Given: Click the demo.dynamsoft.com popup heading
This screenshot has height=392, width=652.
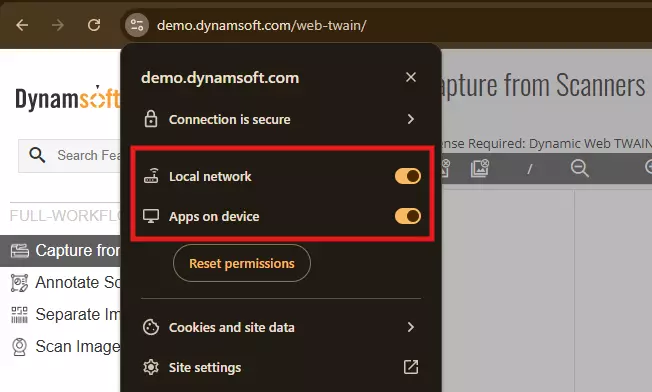Looking at the screenshot, I should [x=220, y=78].
